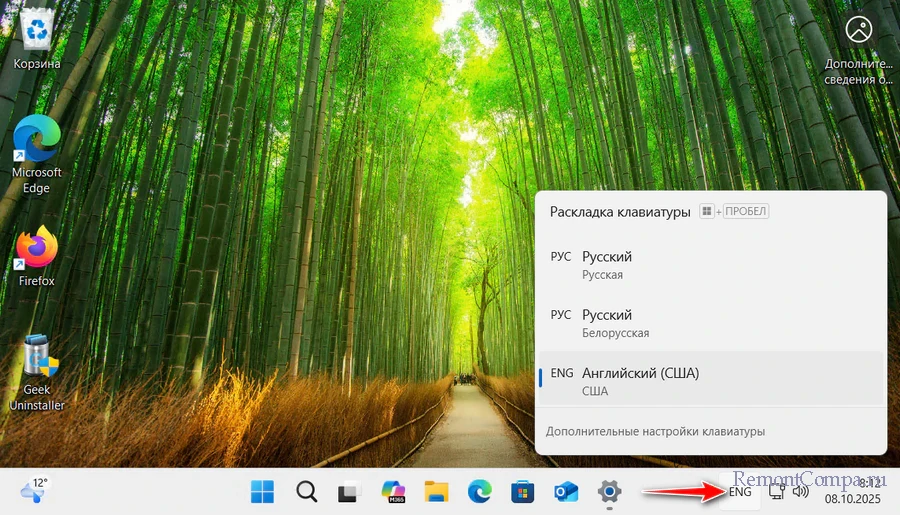Click the ENG language indicator in tray

[740, 492]
